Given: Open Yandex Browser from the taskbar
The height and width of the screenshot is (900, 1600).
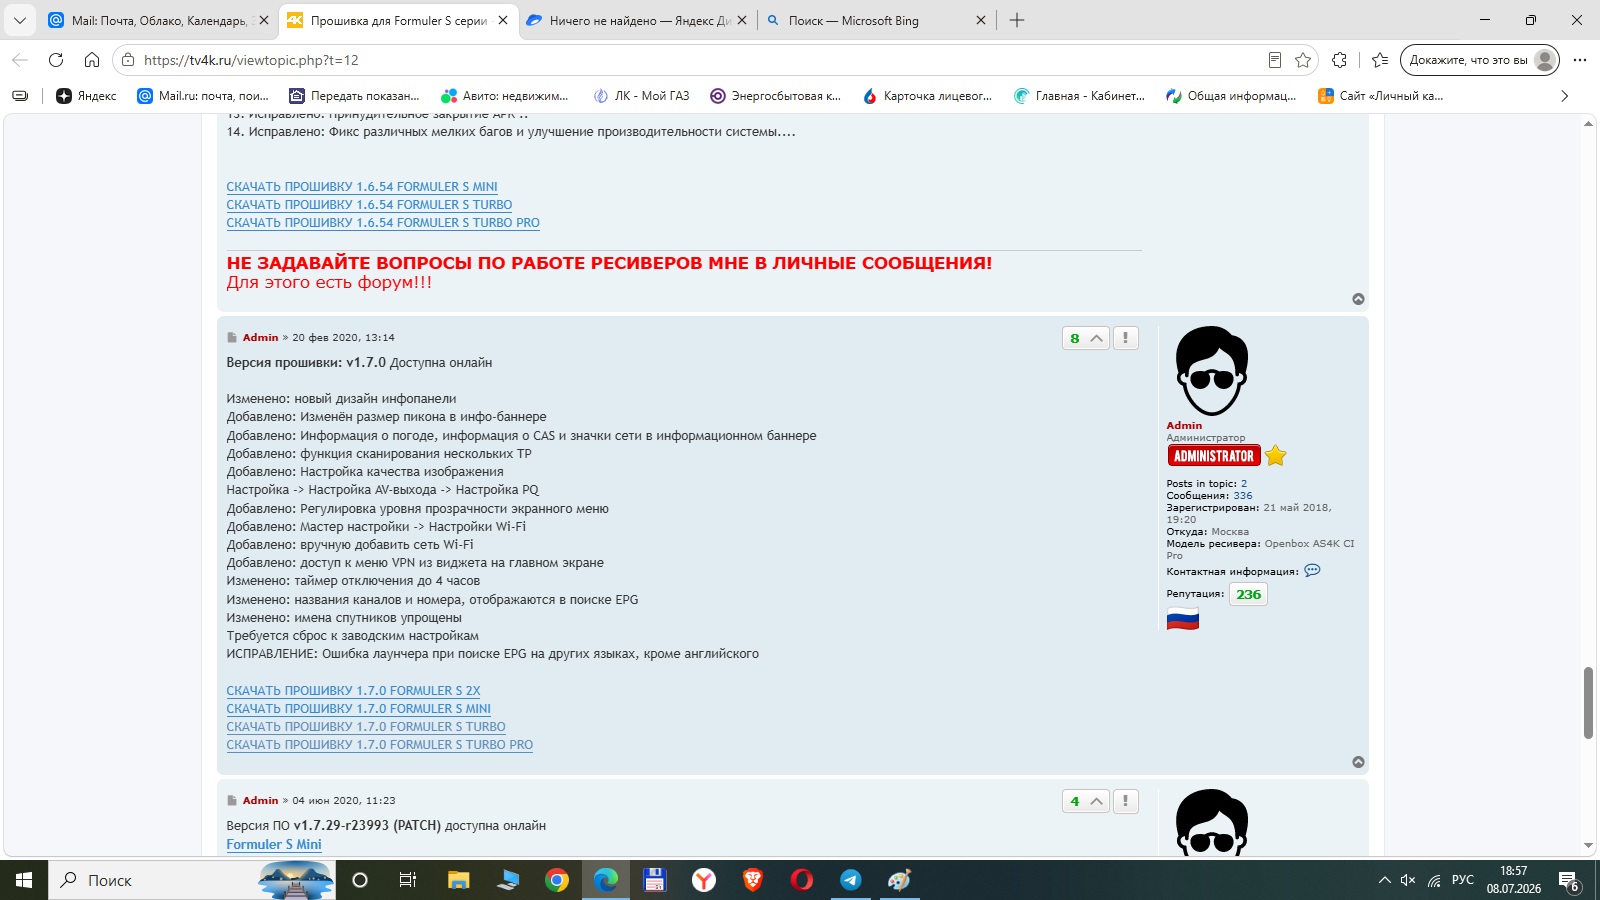Looking at the screenshot, I should pos(704,880).
